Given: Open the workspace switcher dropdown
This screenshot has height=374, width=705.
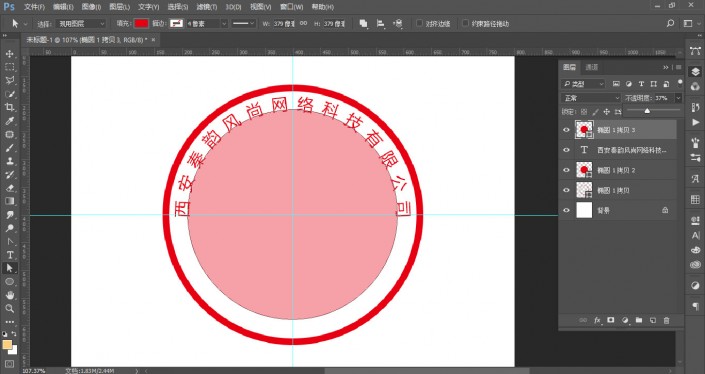Looking at the screenshot, I should (x=689, y=23).
